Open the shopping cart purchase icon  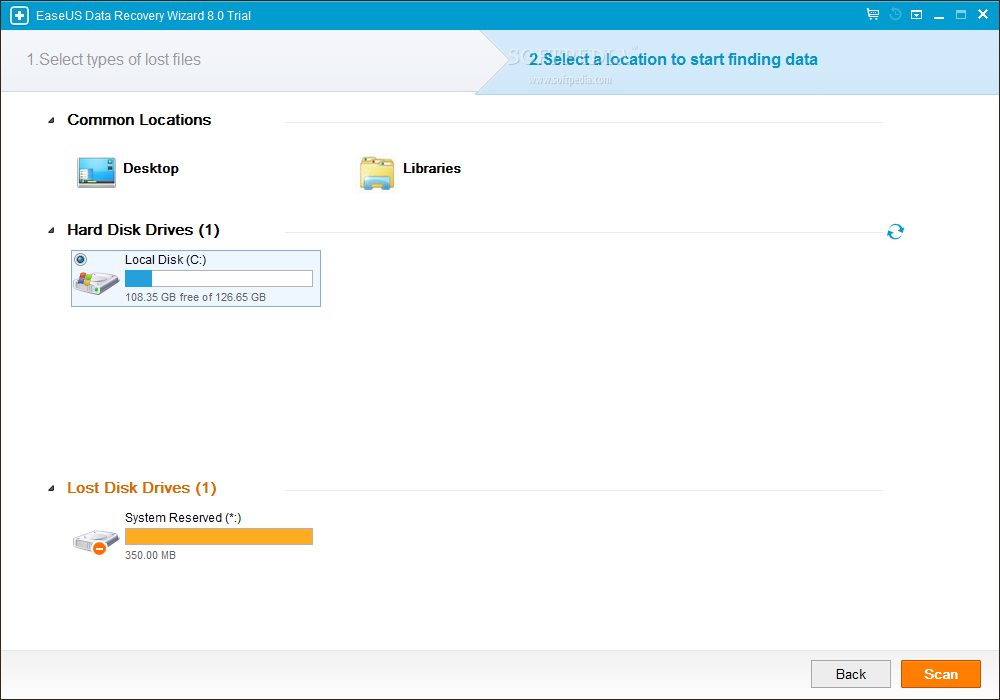[x=872, y=14]
